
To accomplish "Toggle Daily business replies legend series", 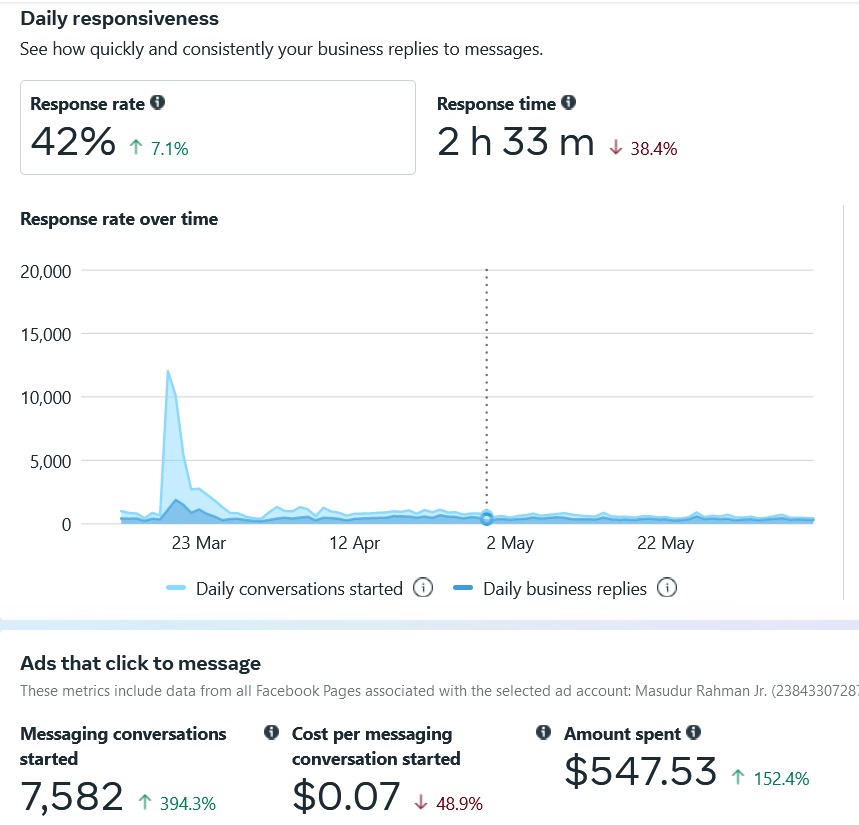I will point(565,589).
